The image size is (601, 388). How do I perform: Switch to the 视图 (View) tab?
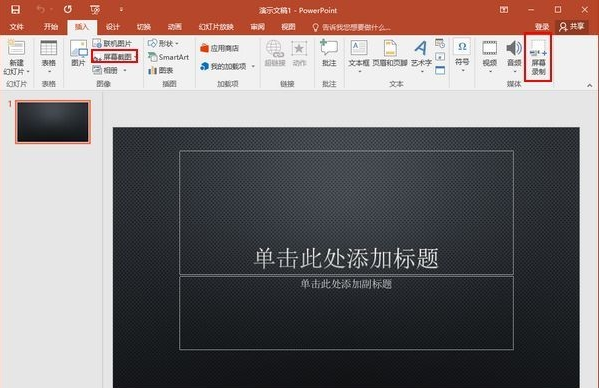click(288, 27)
